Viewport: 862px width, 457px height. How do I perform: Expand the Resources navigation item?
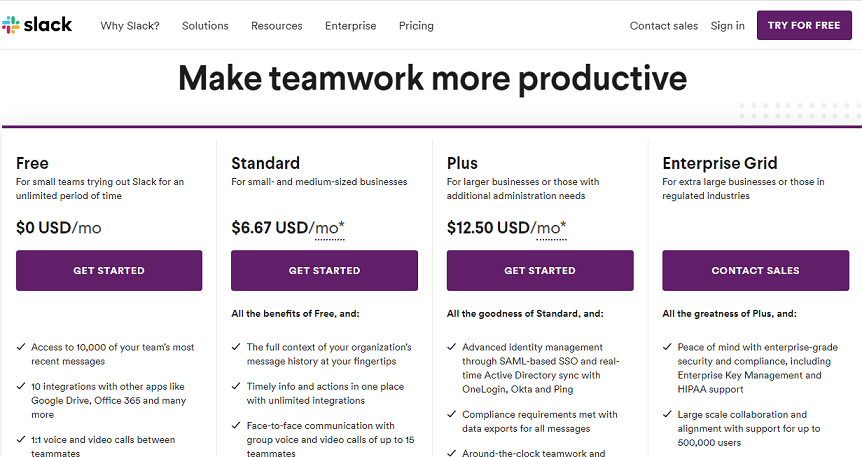276,26
